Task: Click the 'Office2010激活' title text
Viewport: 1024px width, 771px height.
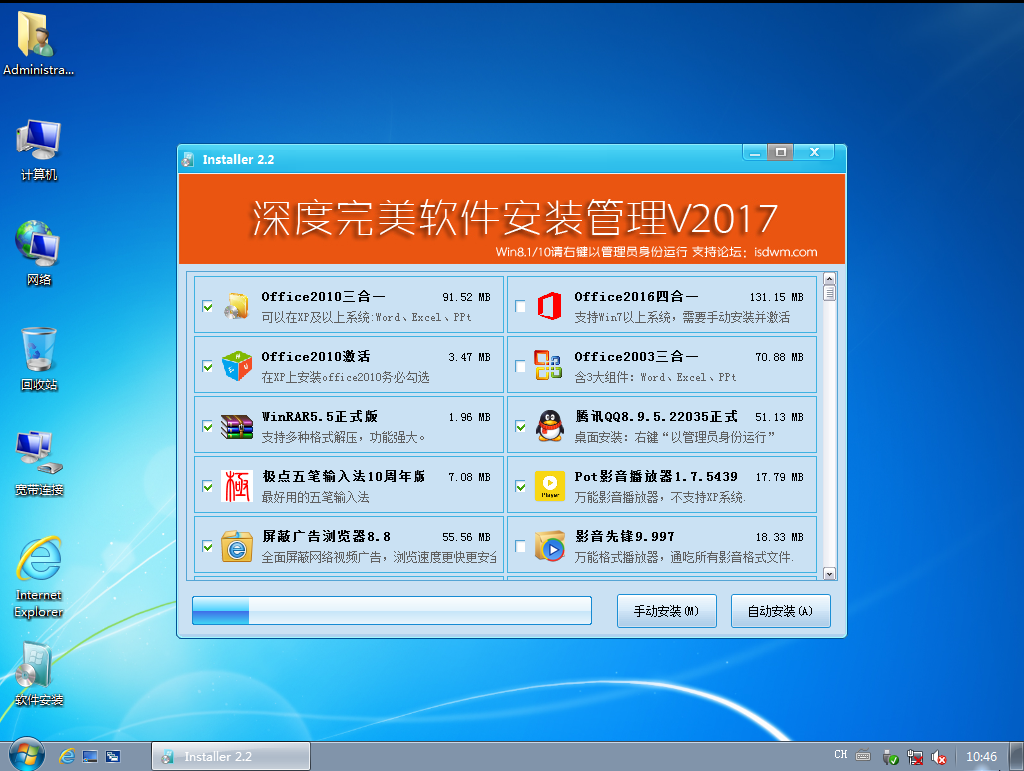Action: pos(316,356)
